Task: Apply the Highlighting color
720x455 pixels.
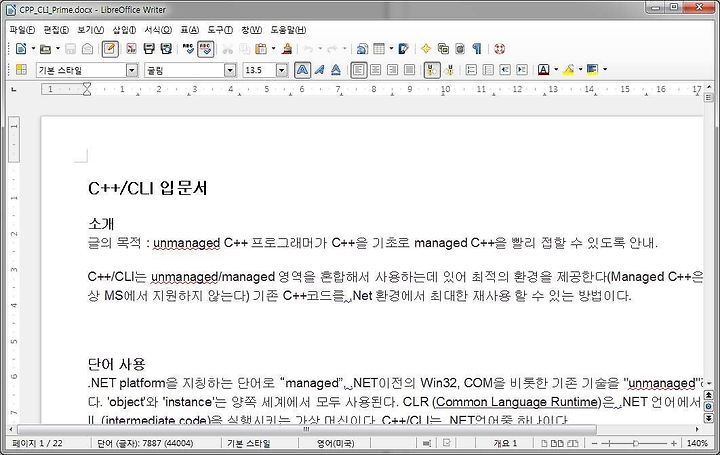Action: 568,70
